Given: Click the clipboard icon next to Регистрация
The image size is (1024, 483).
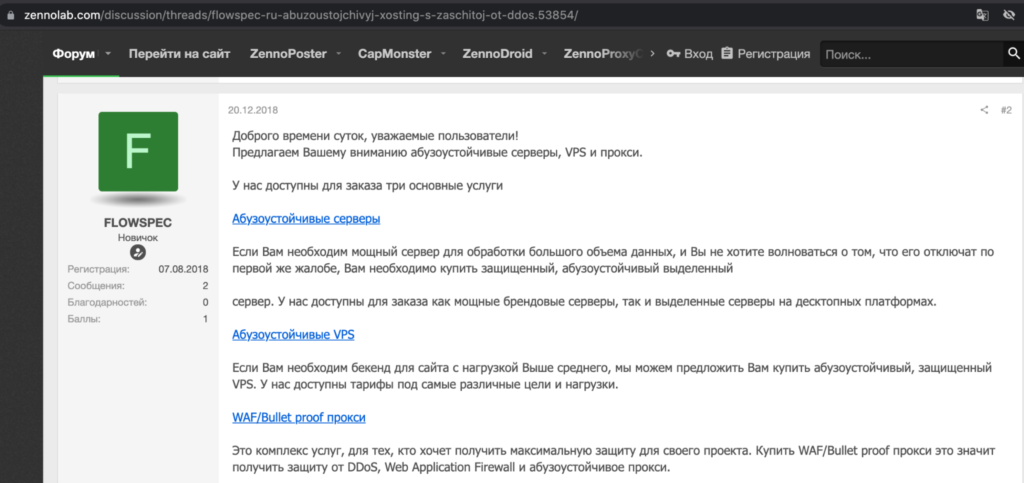Looking at the screenshot, I should click(x=727, y=54).
